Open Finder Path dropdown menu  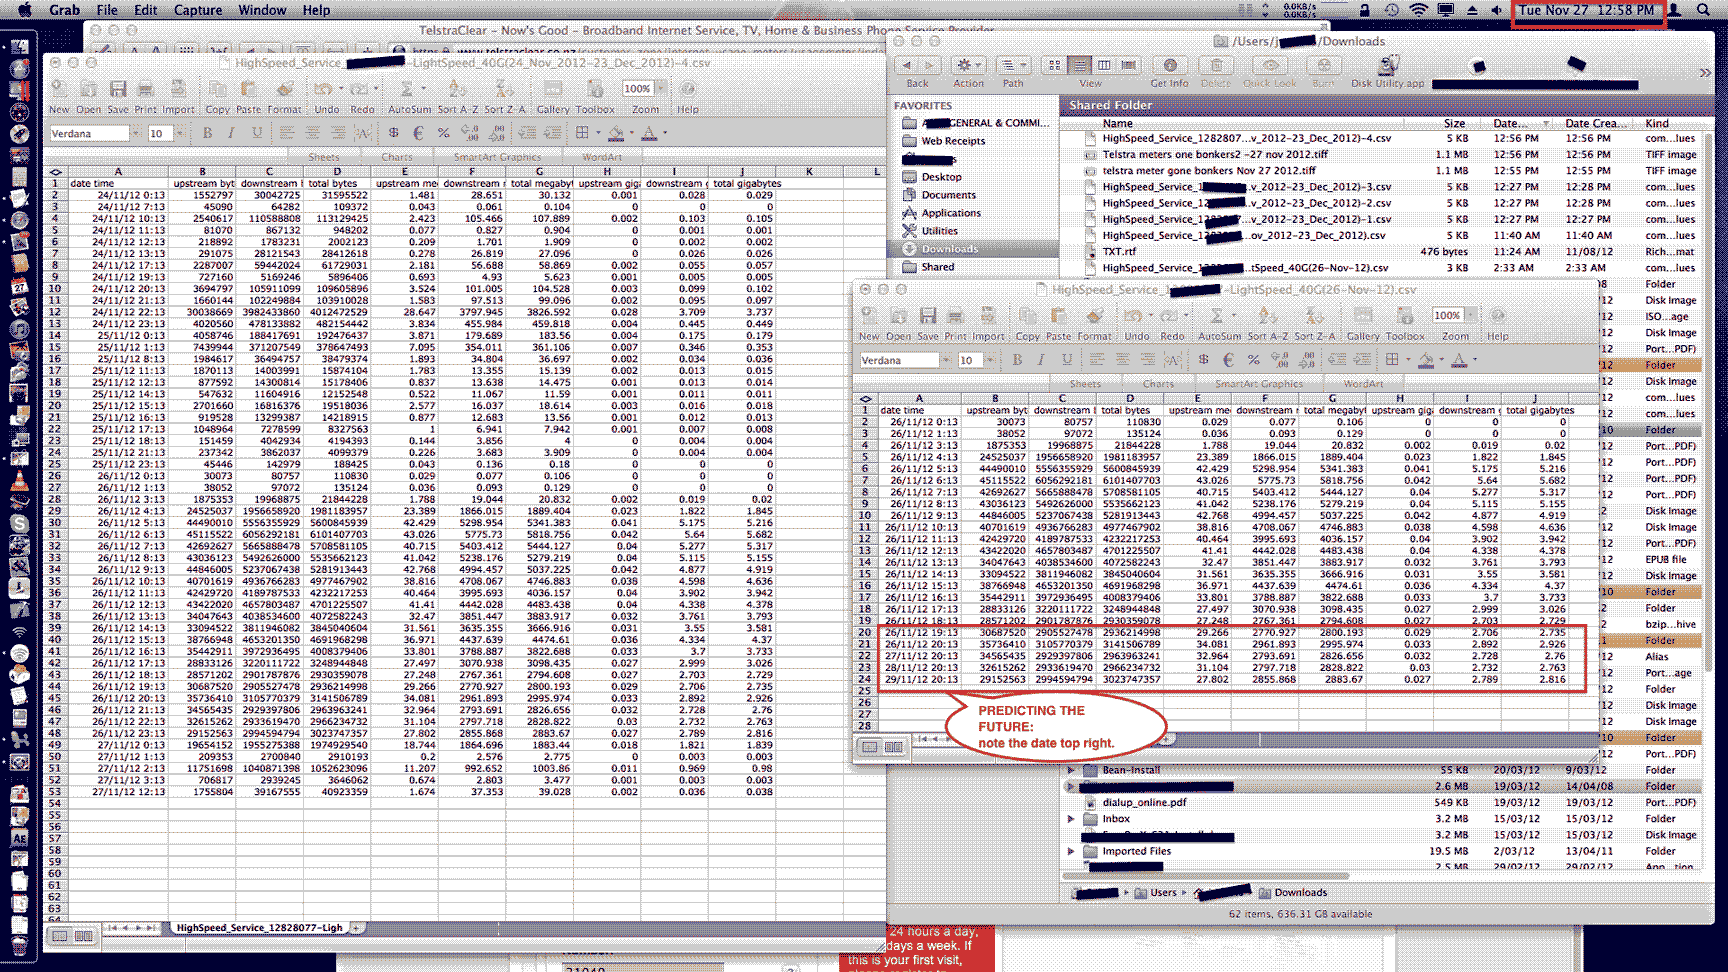1013,65
